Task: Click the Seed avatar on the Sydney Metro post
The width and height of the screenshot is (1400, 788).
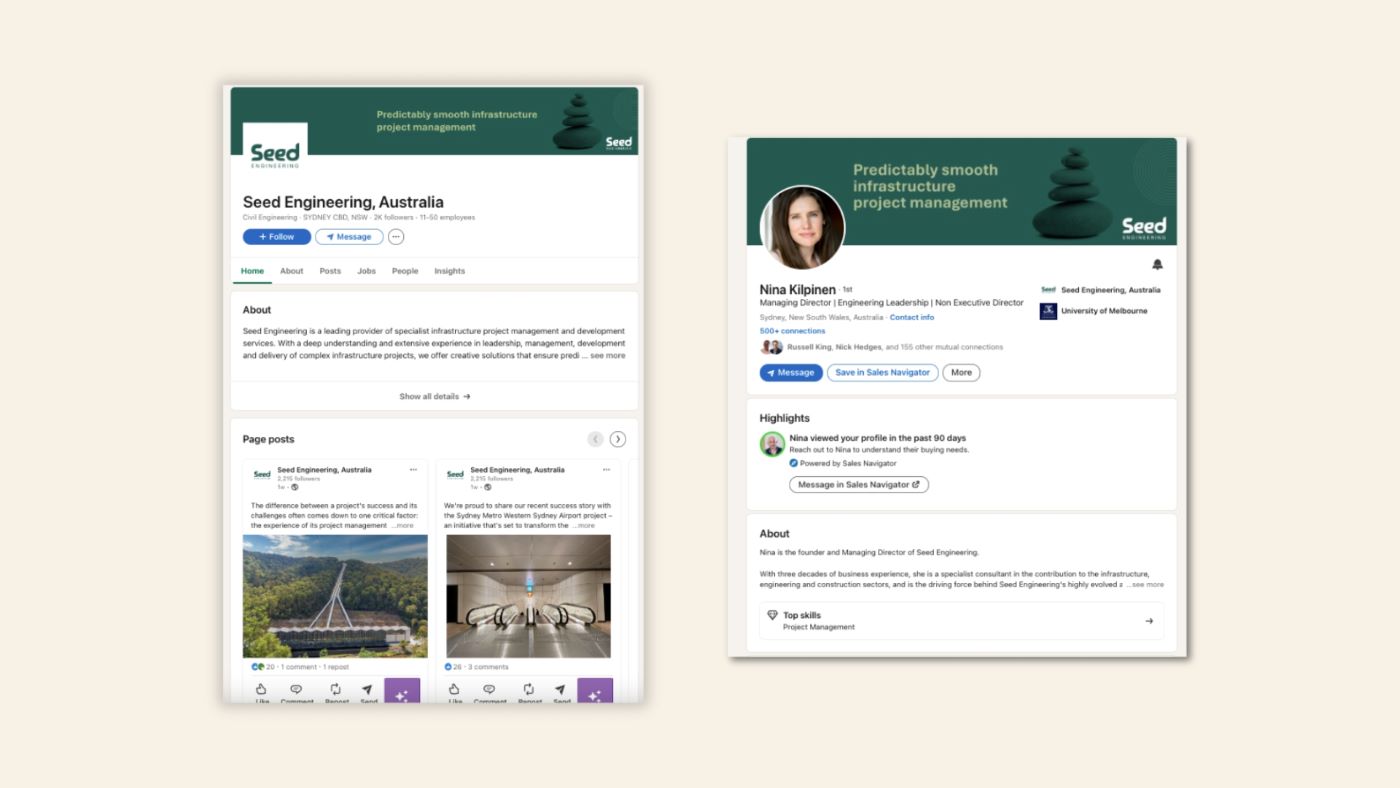Action: coord(455,474)
